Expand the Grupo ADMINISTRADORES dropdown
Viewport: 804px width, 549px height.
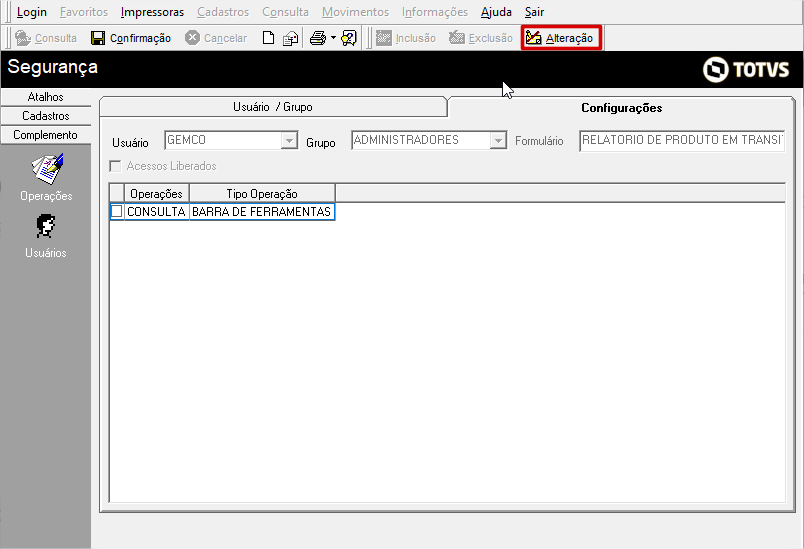pyautogui.click(x=498, y=140)
